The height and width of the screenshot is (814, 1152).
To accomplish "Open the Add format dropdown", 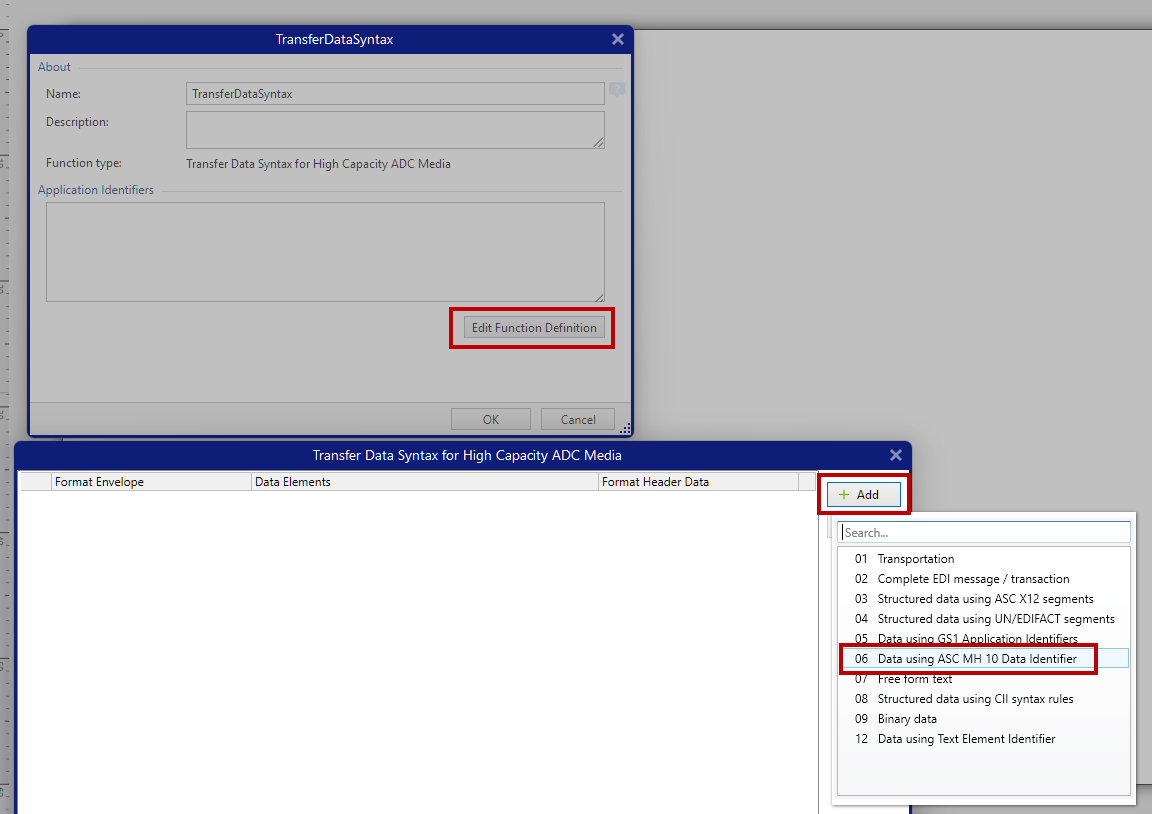I will tap(864, 494).
